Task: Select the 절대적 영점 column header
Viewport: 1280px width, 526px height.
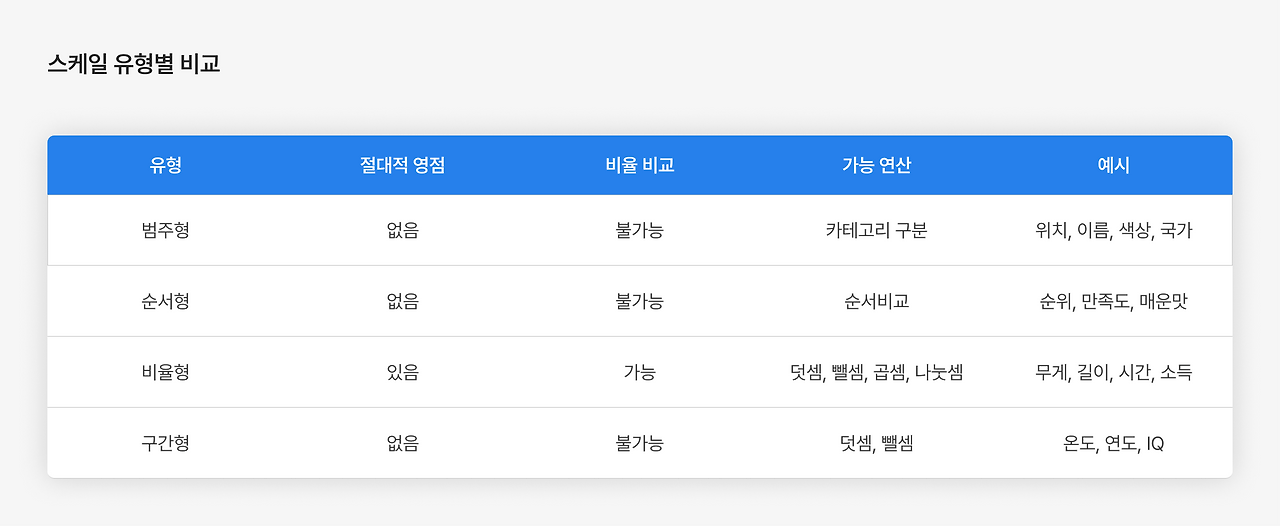Action: click(x=402, y=165)
